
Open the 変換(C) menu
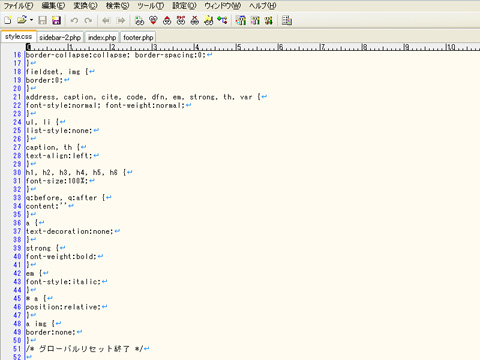coord(85,6)
